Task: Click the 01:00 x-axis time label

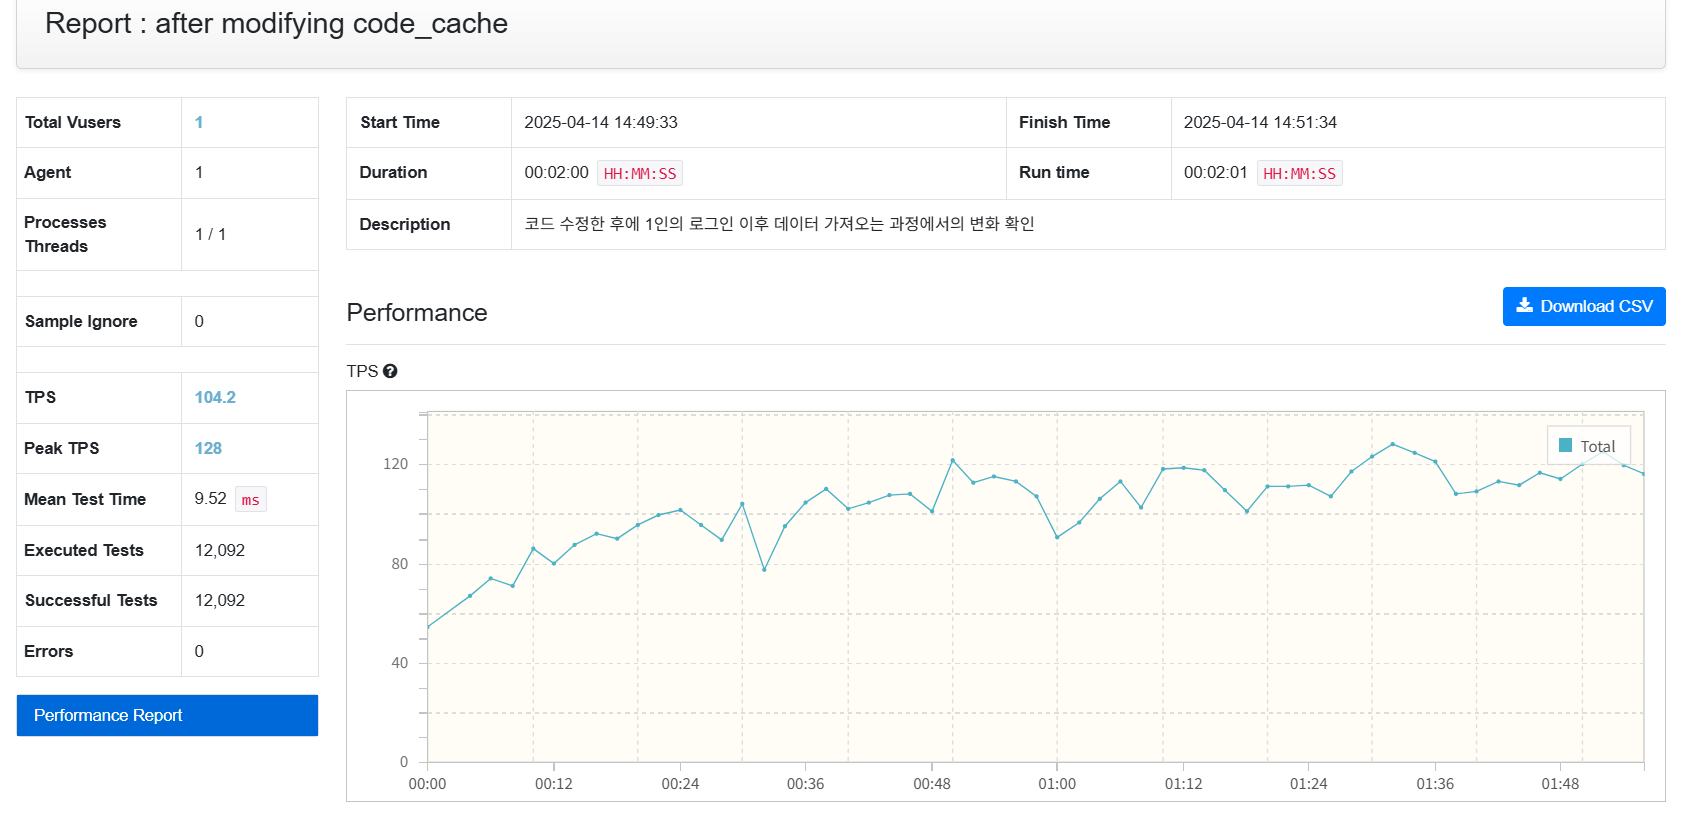Action: click(1057, 784)
